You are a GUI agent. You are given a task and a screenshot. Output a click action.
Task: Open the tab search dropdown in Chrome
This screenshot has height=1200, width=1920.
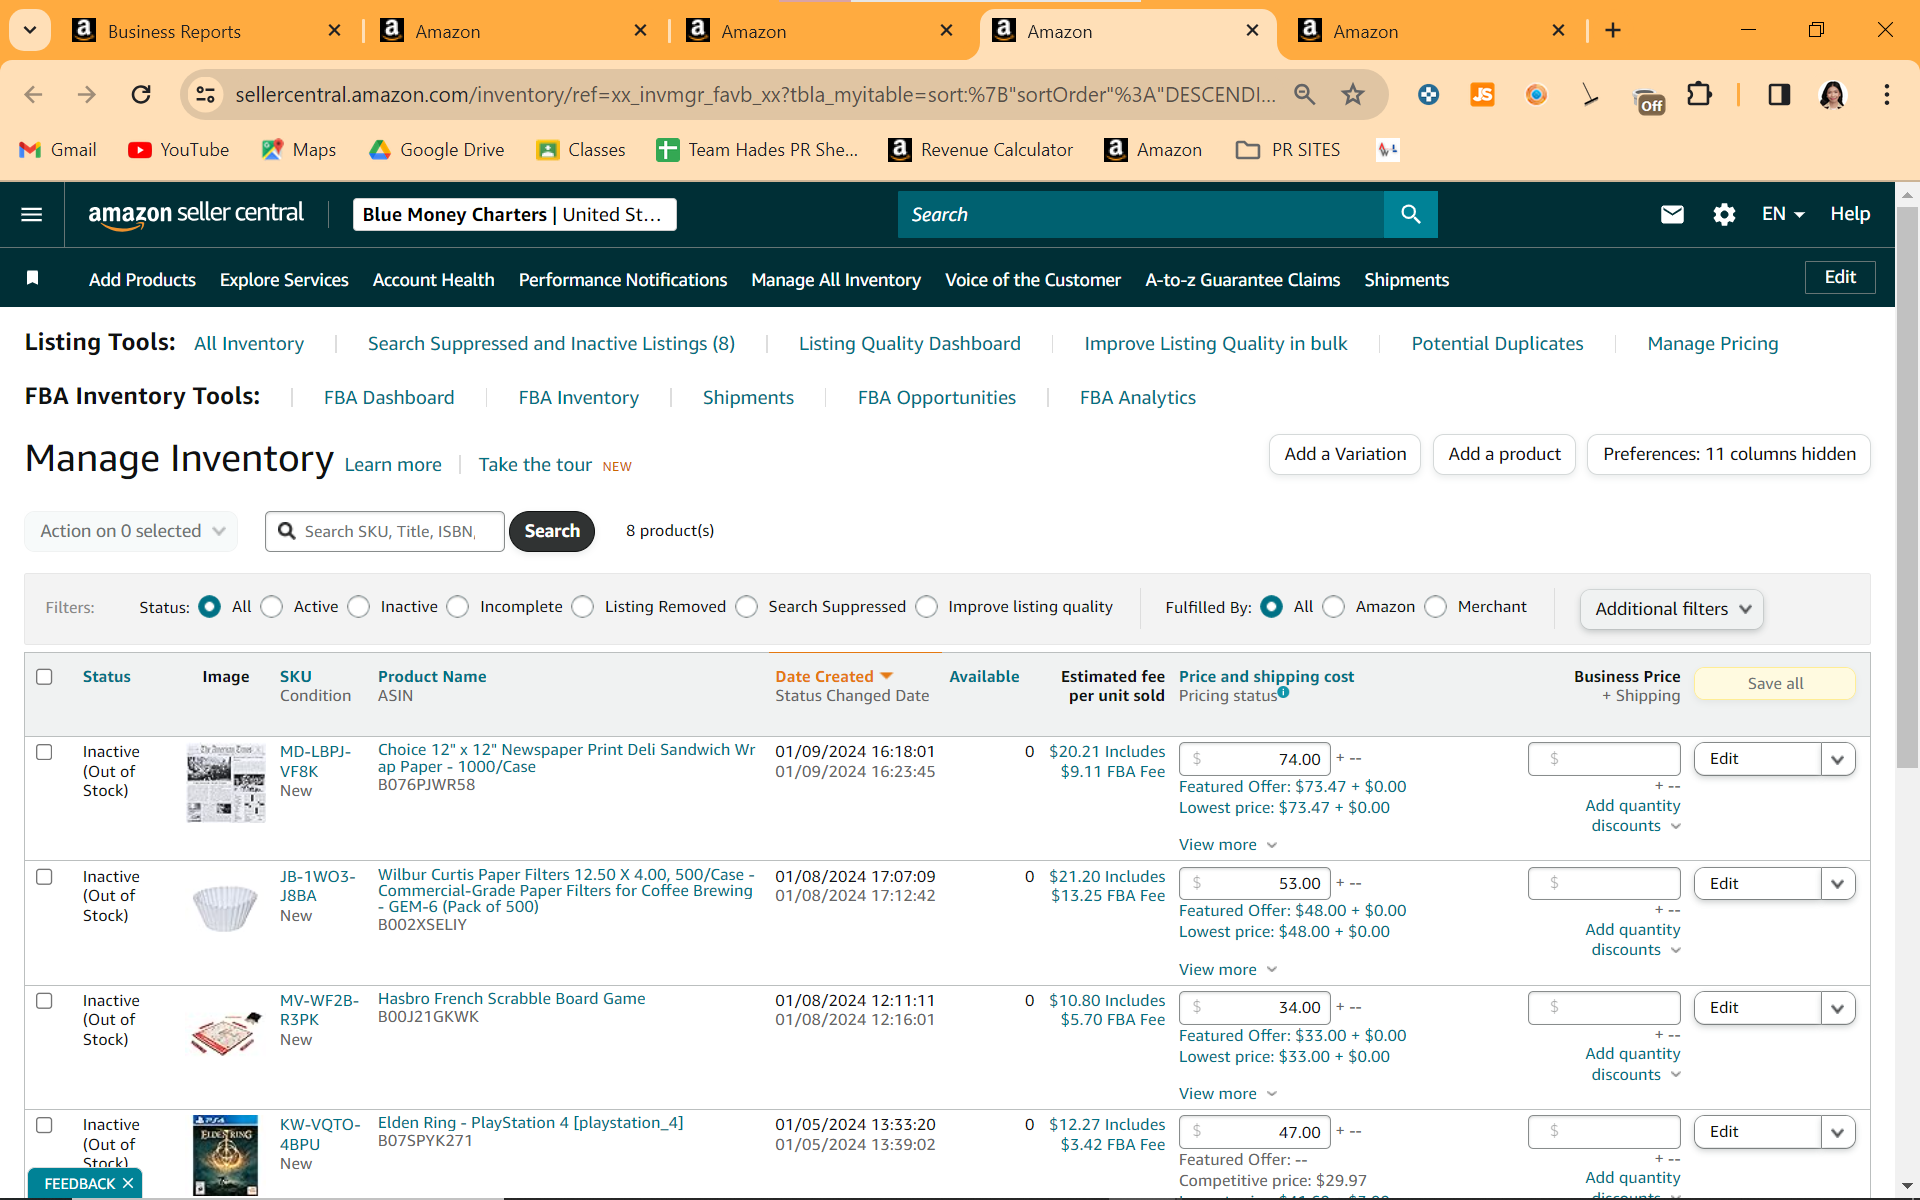[30, 31]
